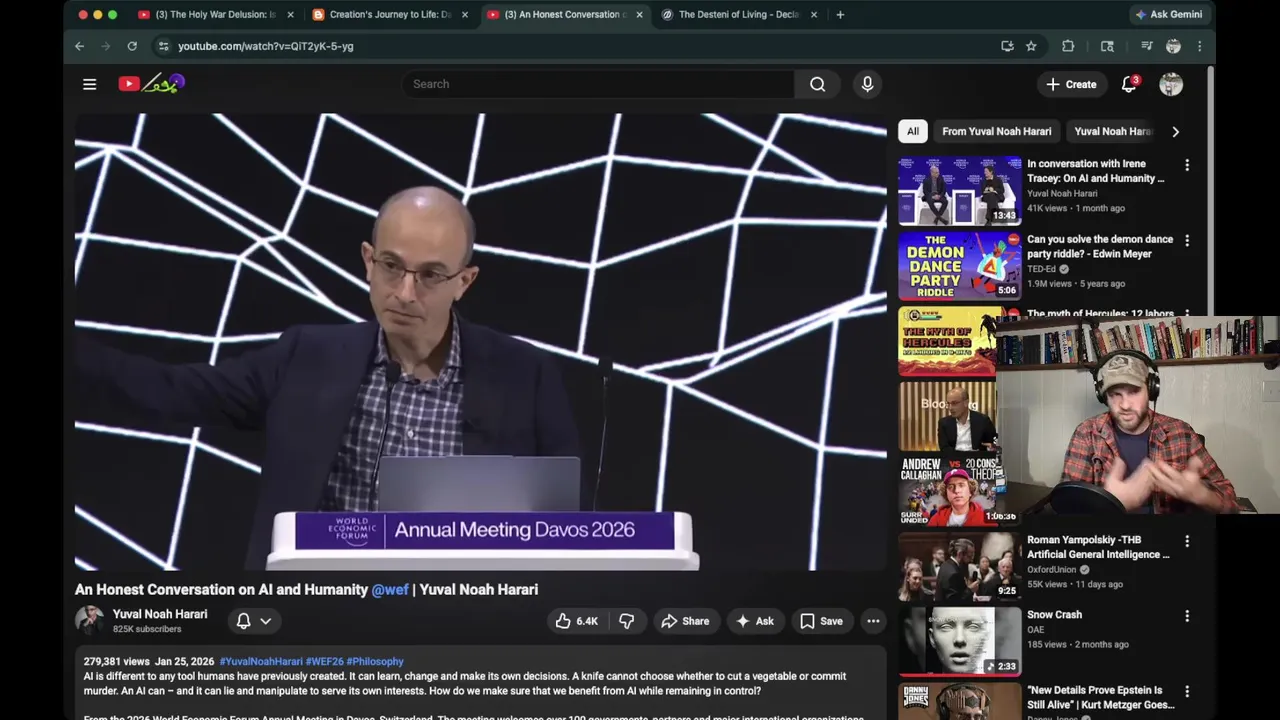The height and width of the screenshot is (720, 1280).
Task: Select the All filter chip
Action: (913, 131)
